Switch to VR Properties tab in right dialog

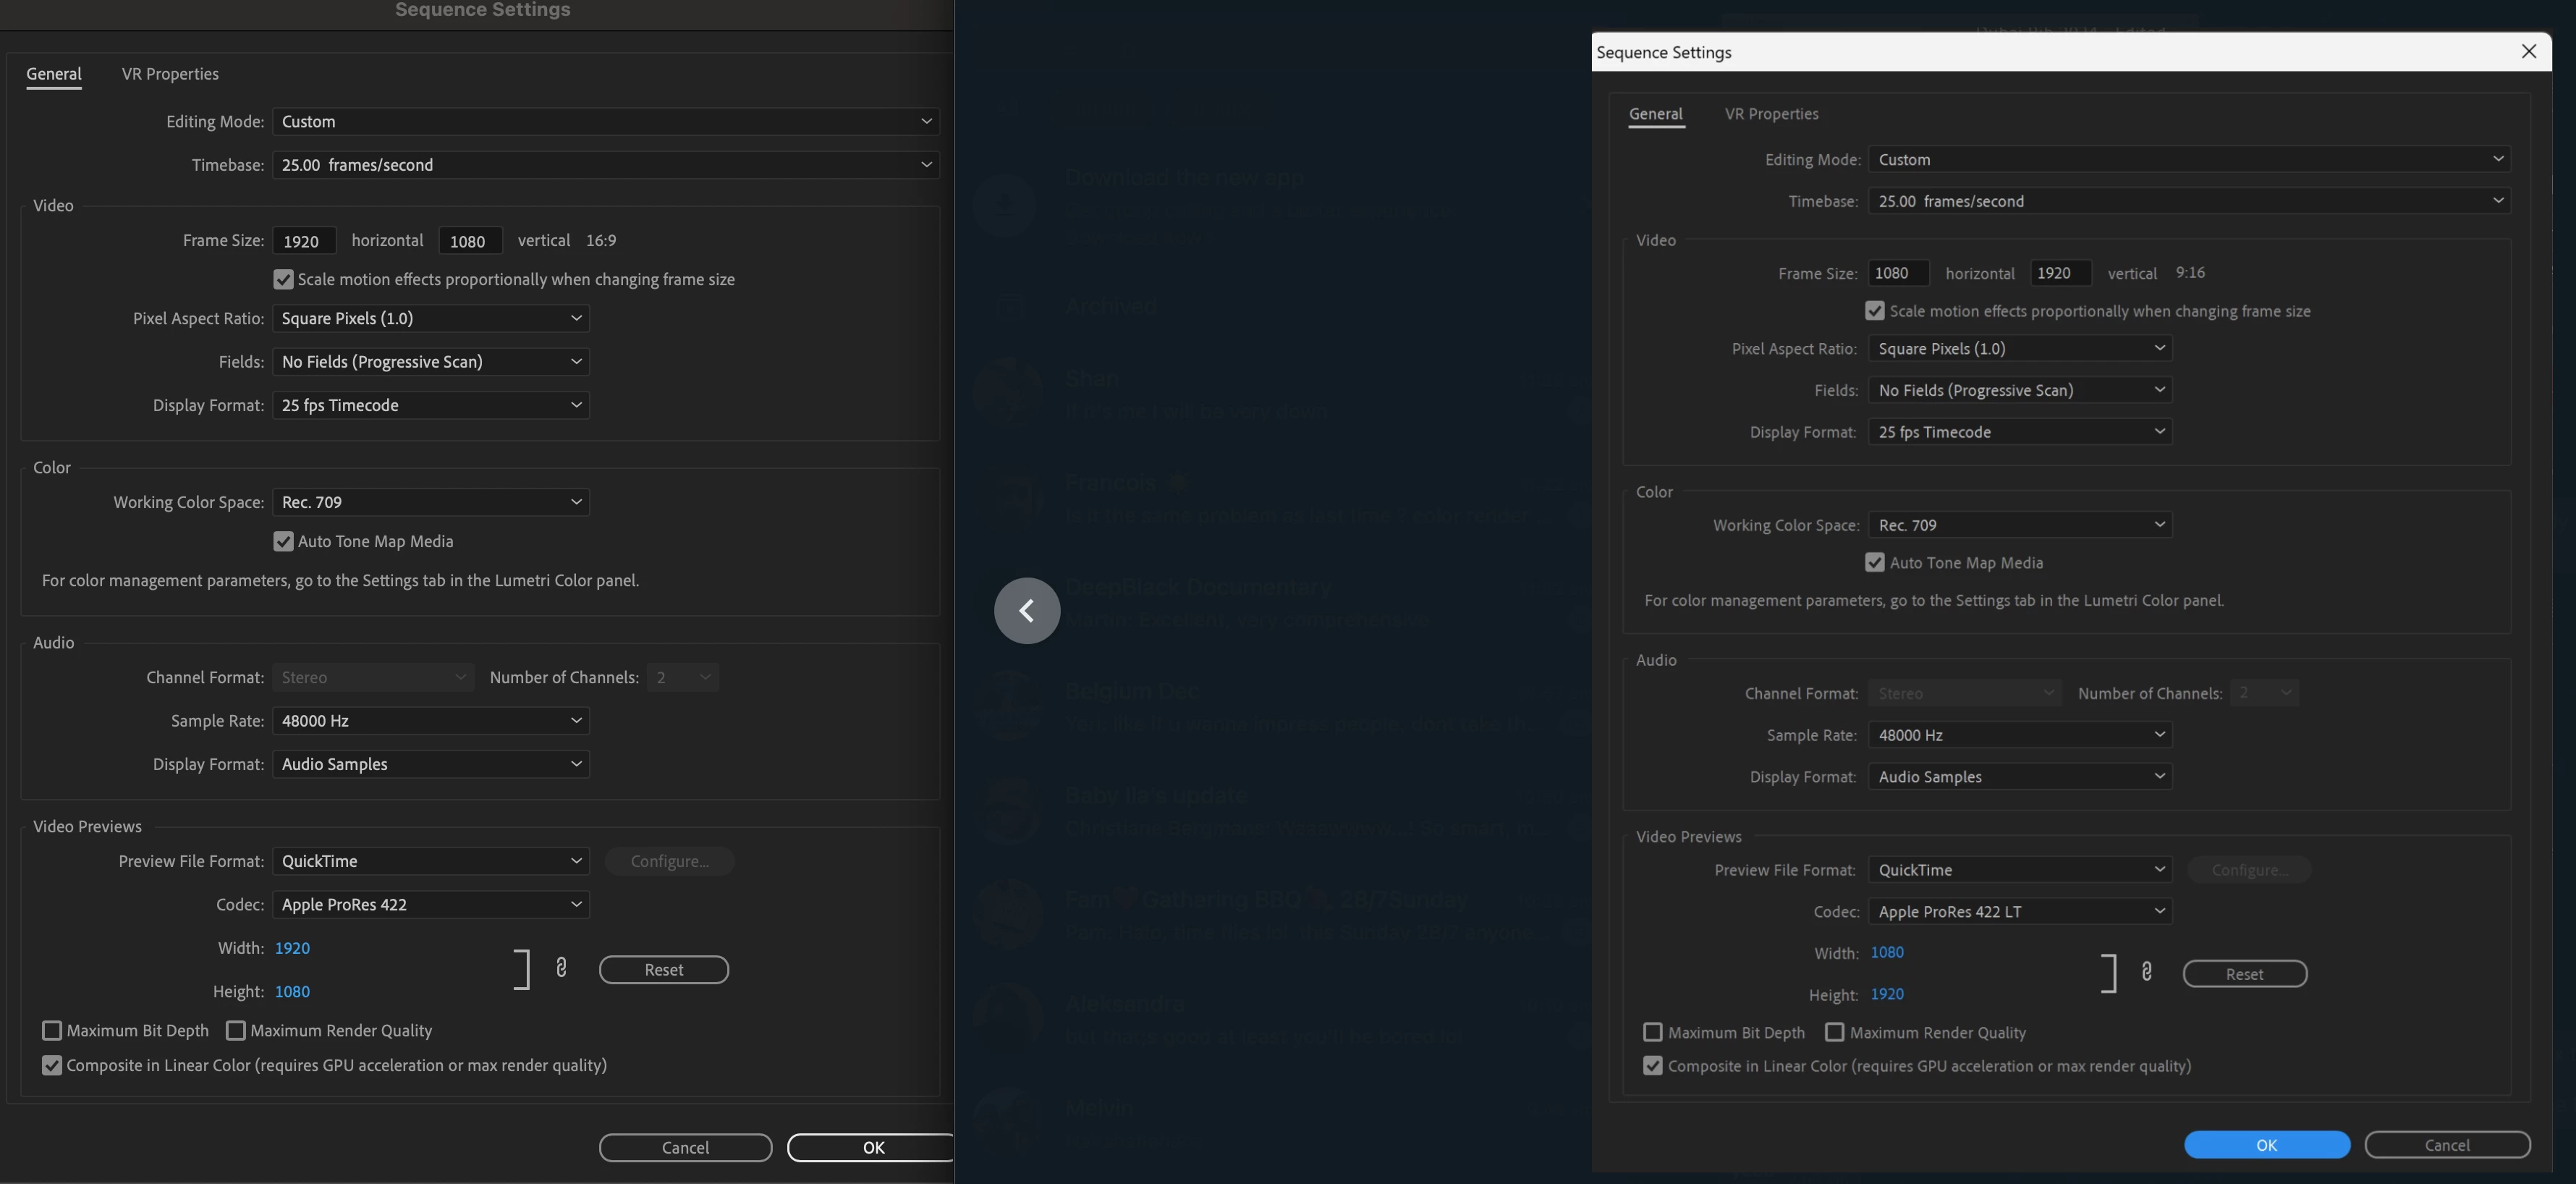(1771, 114)
